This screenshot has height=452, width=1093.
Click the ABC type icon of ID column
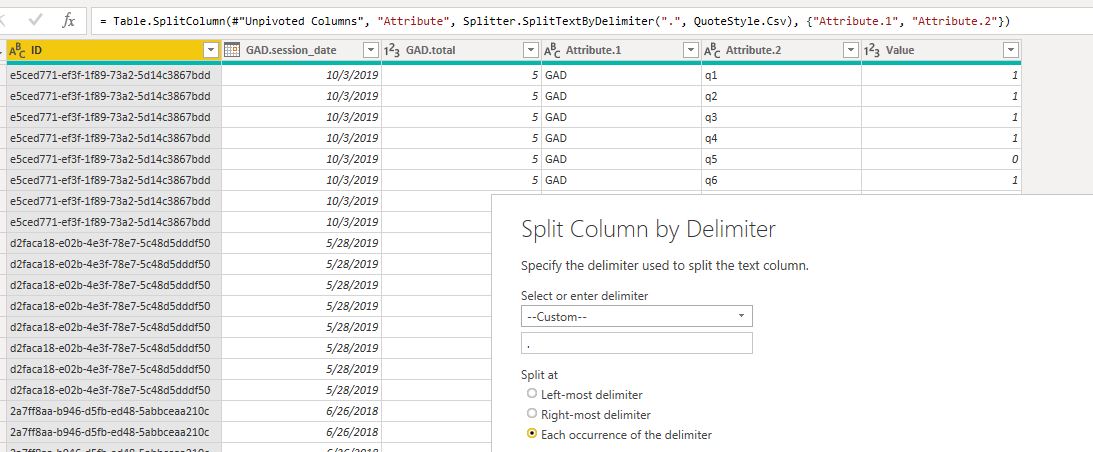click(x=17, y=50)
